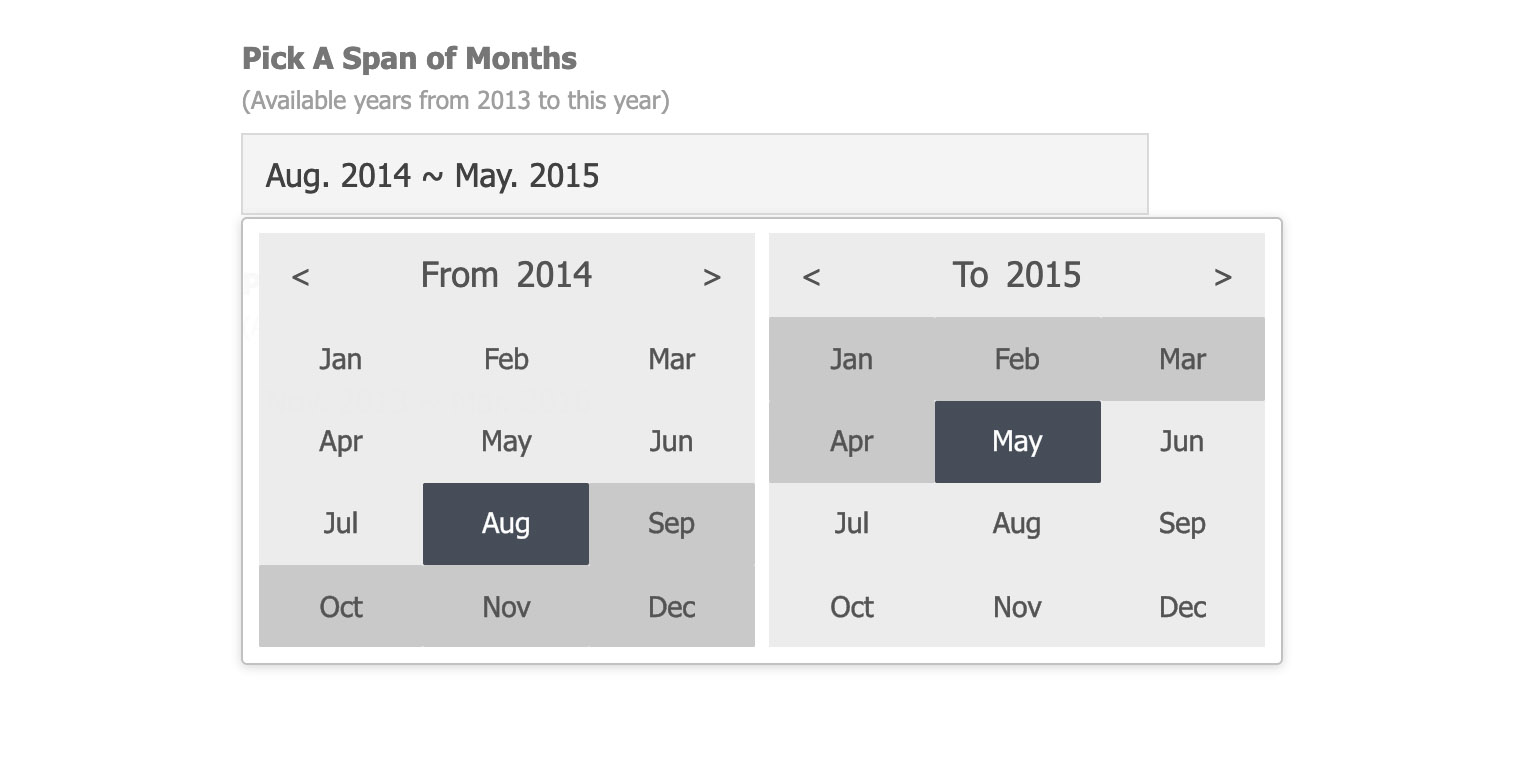Choose Jan in the To 2015 panel
This screenshot has height=779, width=1528.
coord(851,359)
